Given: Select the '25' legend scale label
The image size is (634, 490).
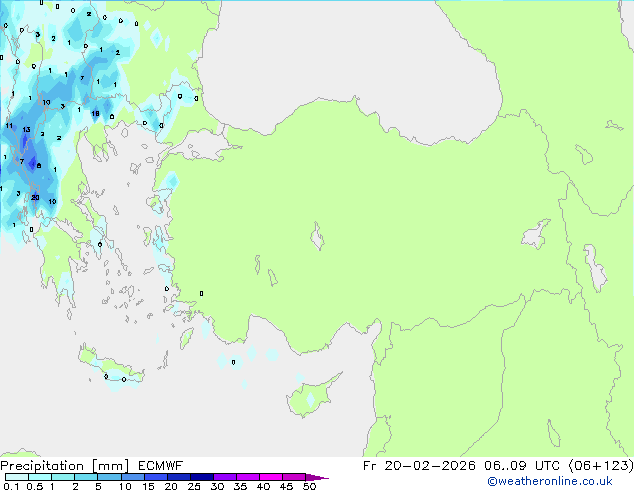Looking at the screenshot, I should coord(194,486).
